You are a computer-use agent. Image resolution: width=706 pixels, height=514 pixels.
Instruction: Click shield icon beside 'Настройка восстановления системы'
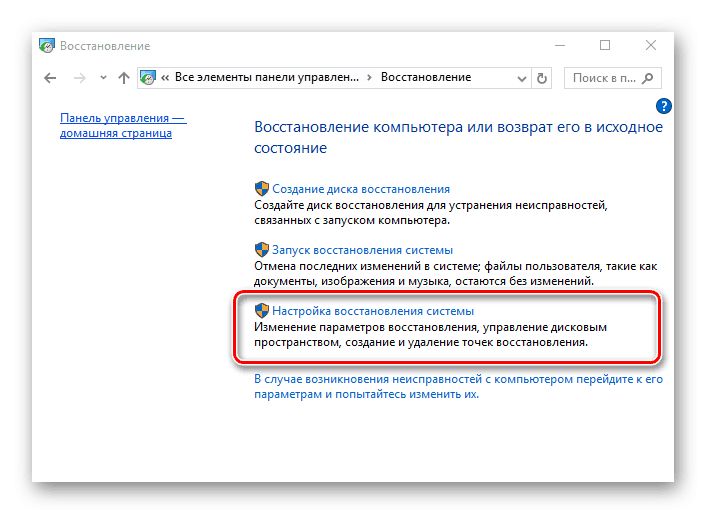click(x=261, y=311)
